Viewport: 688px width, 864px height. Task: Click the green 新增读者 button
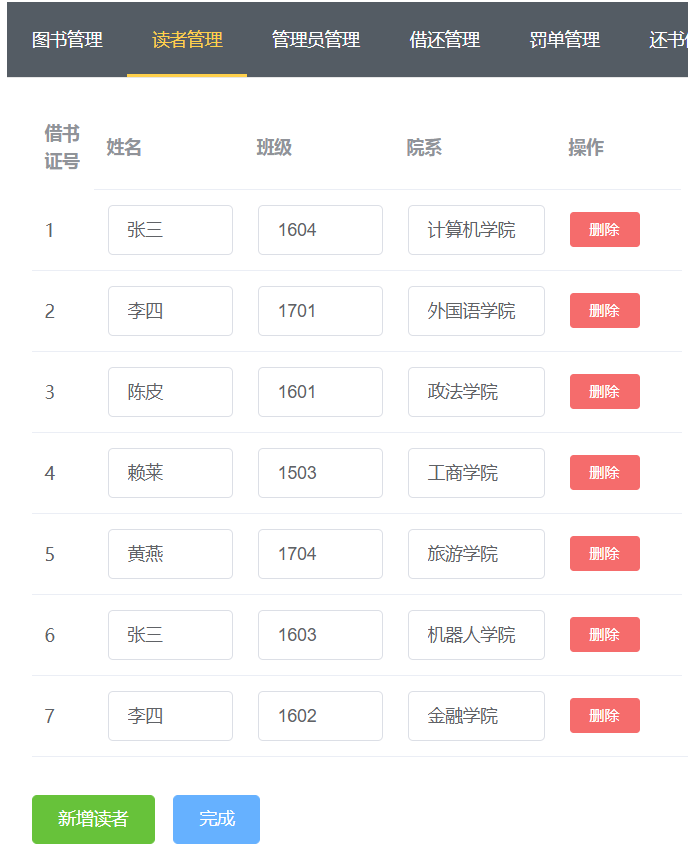click(x=93, y=819)
